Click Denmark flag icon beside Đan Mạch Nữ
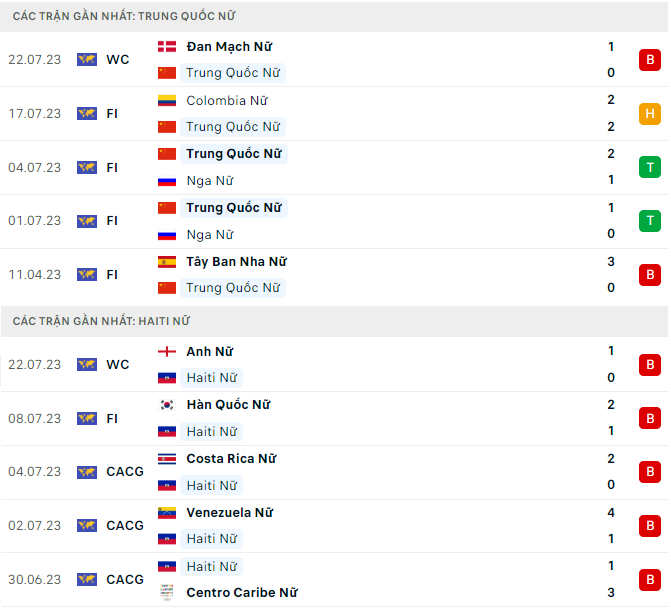Screen dimensions: 671x614 click(167, 46)
